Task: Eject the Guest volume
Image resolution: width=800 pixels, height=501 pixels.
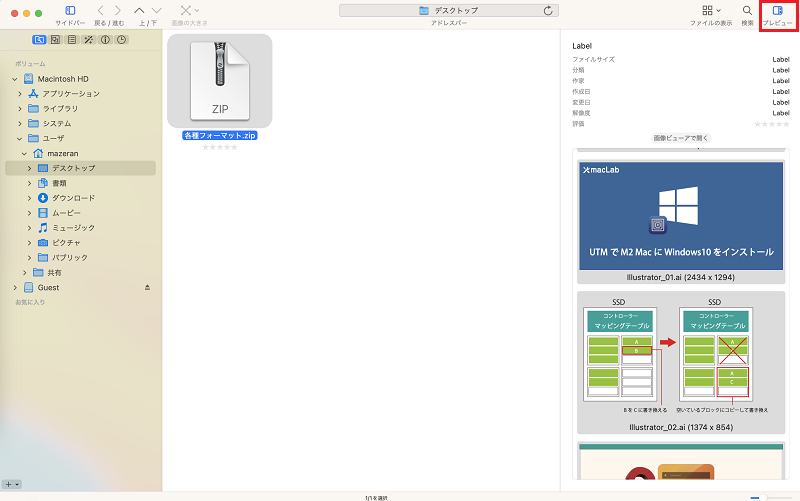Action: pyautogui.click(x=147, y=288)
